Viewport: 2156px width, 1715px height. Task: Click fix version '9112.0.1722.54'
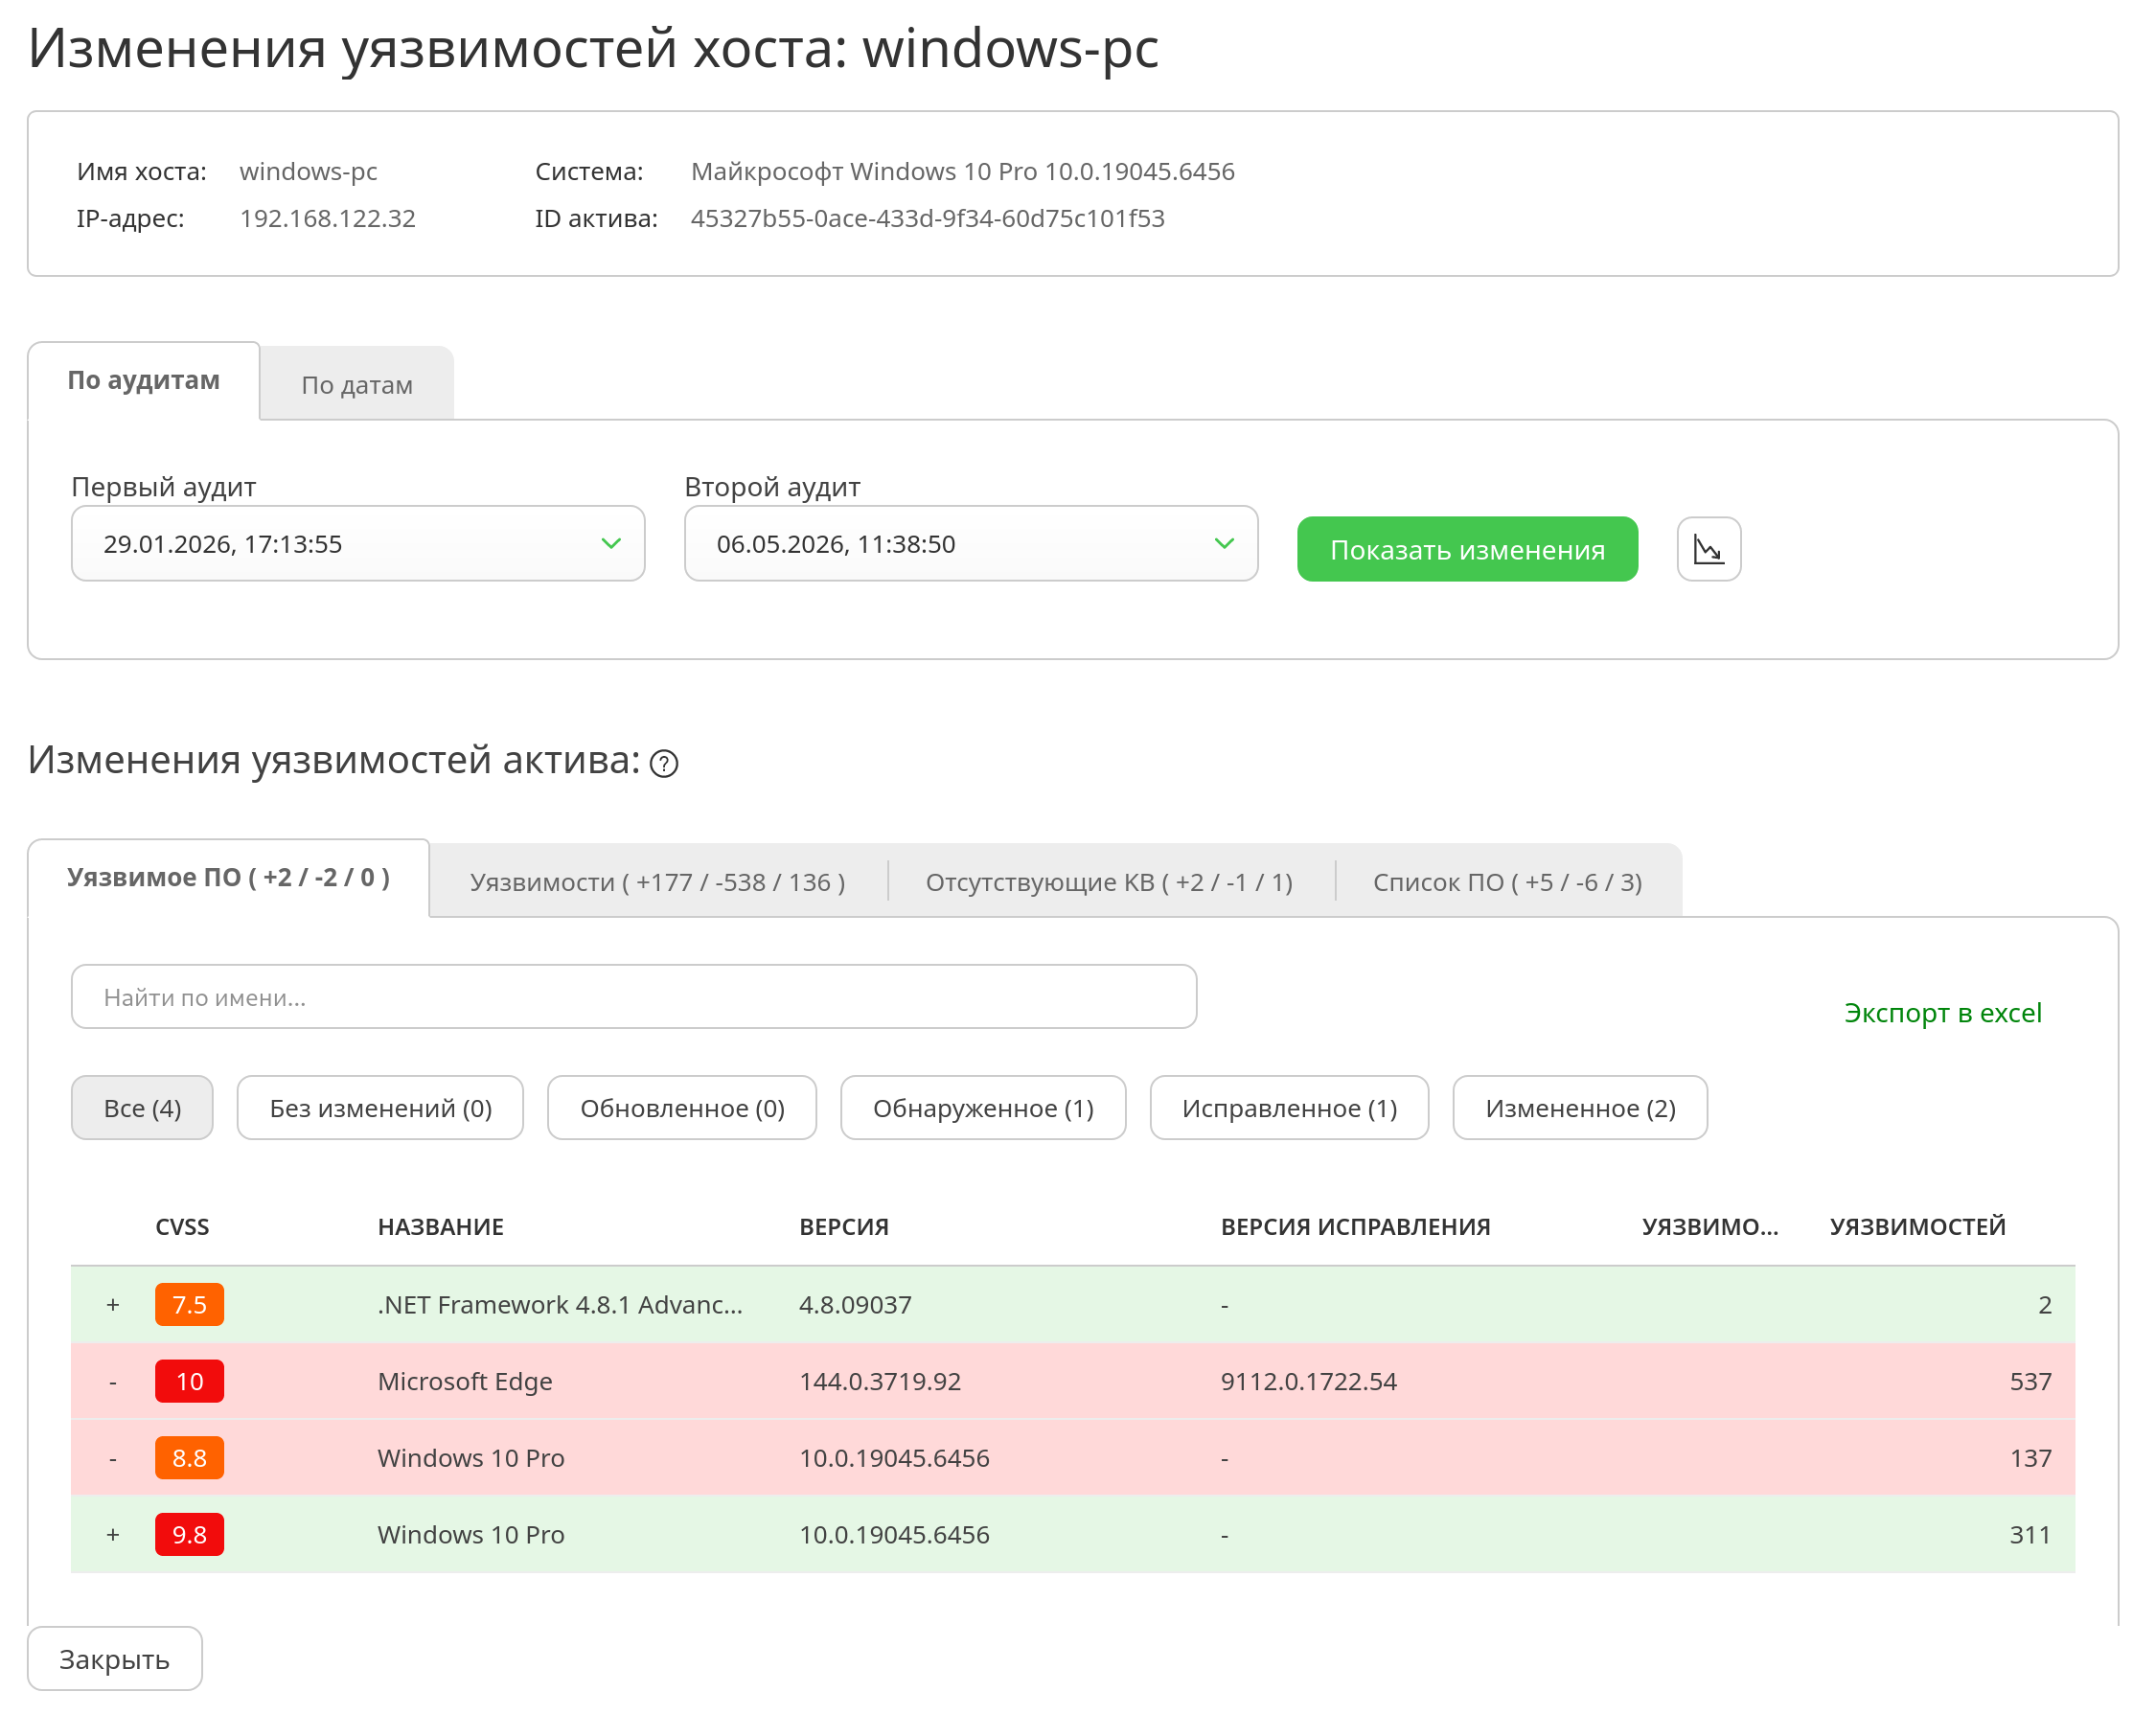tap(1308, 1381)
